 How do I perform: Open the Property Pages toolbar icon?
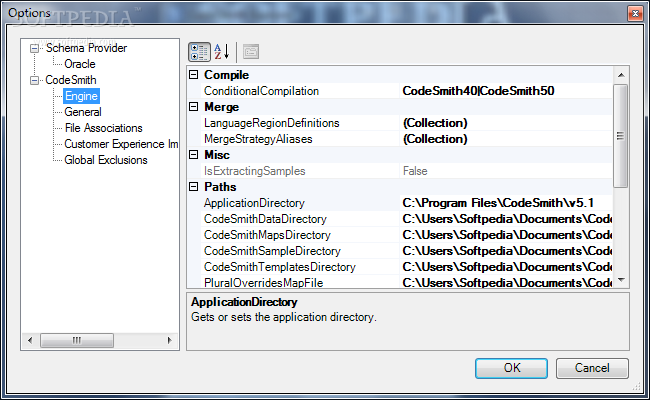tap(251, 52)
